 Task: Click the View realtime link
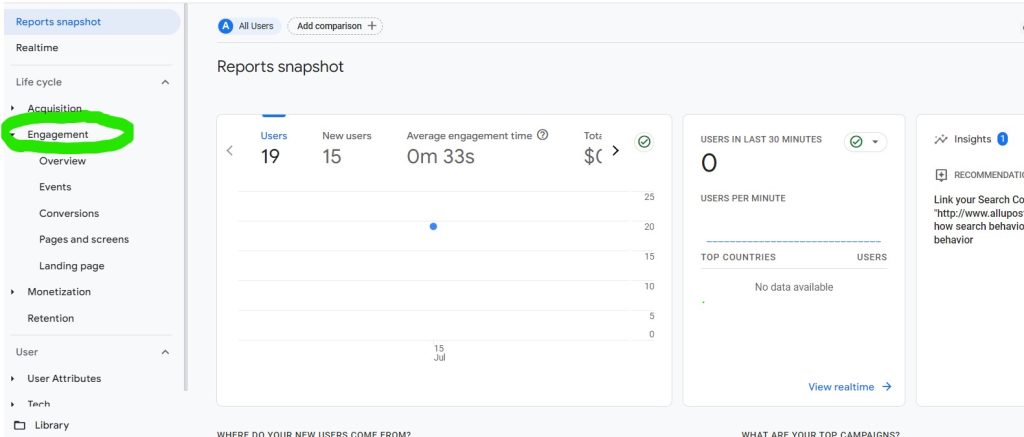841,387
